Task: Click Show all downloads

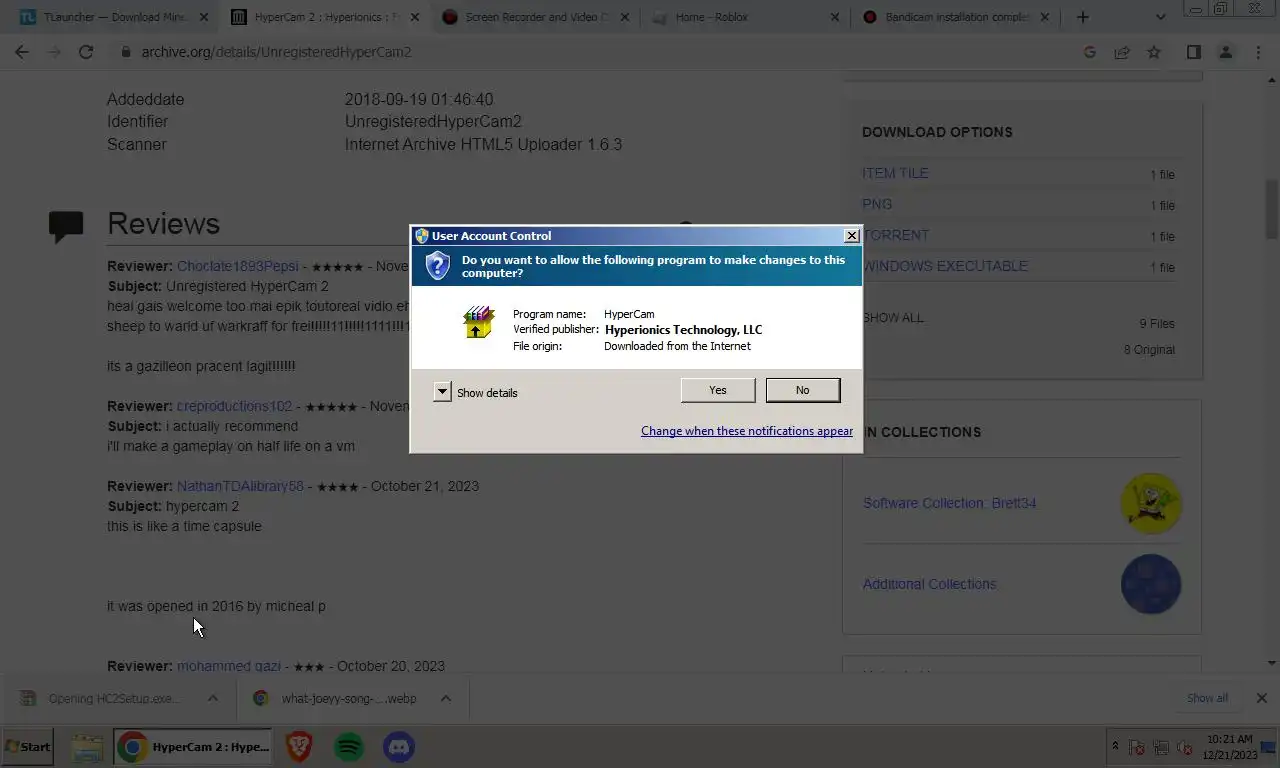Action: (x=1207, y=698)
